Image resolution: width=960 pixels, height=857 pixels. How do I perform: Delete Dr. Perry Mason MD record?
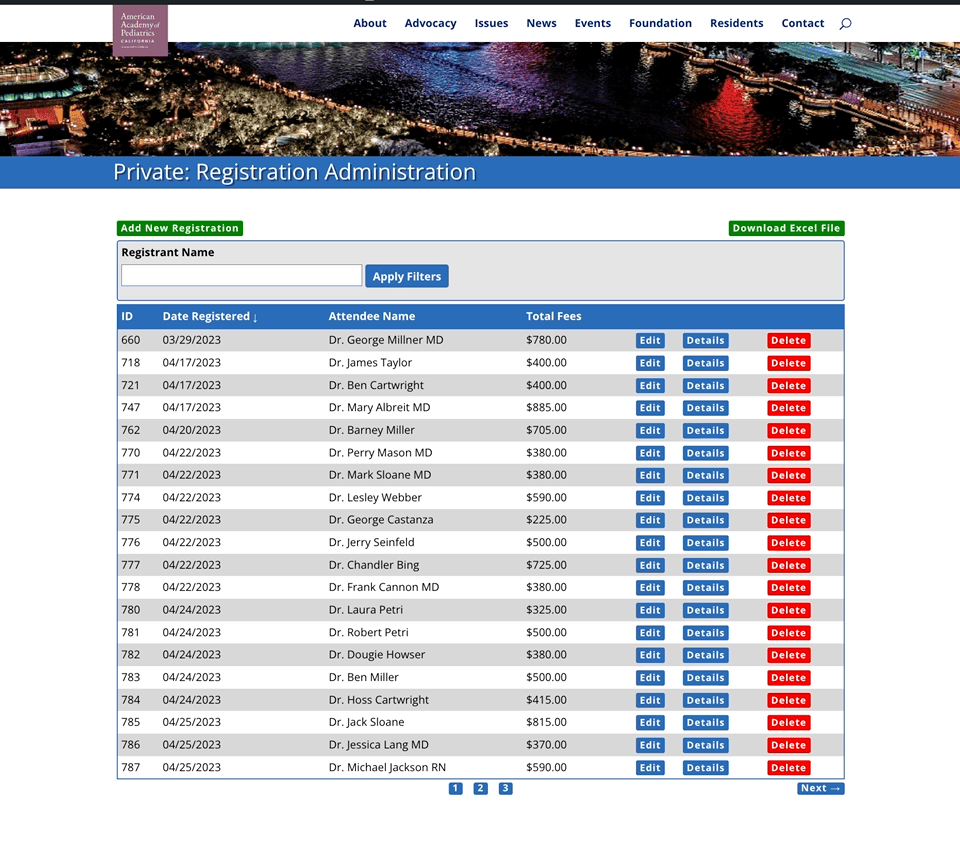coord(789,453)
